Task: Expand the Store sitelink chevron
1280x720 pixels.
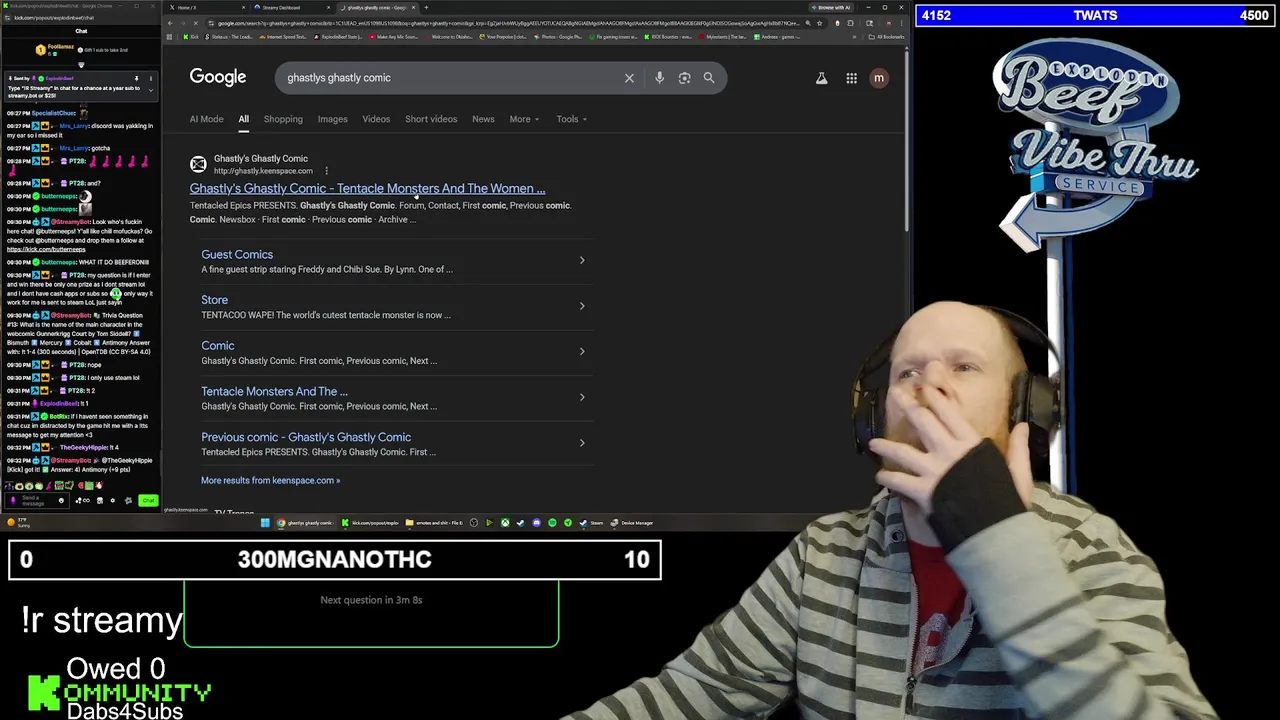Action: coord(582,306)
